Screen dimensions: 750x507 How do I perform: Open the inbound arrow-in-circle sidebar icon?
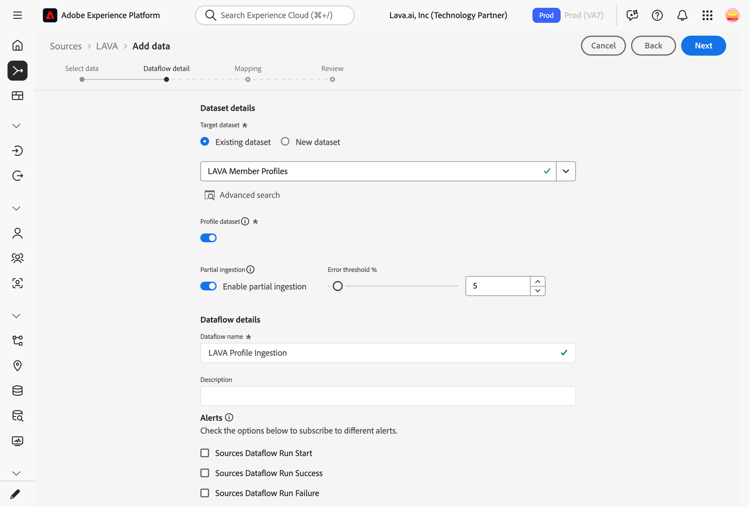[17, 151]
